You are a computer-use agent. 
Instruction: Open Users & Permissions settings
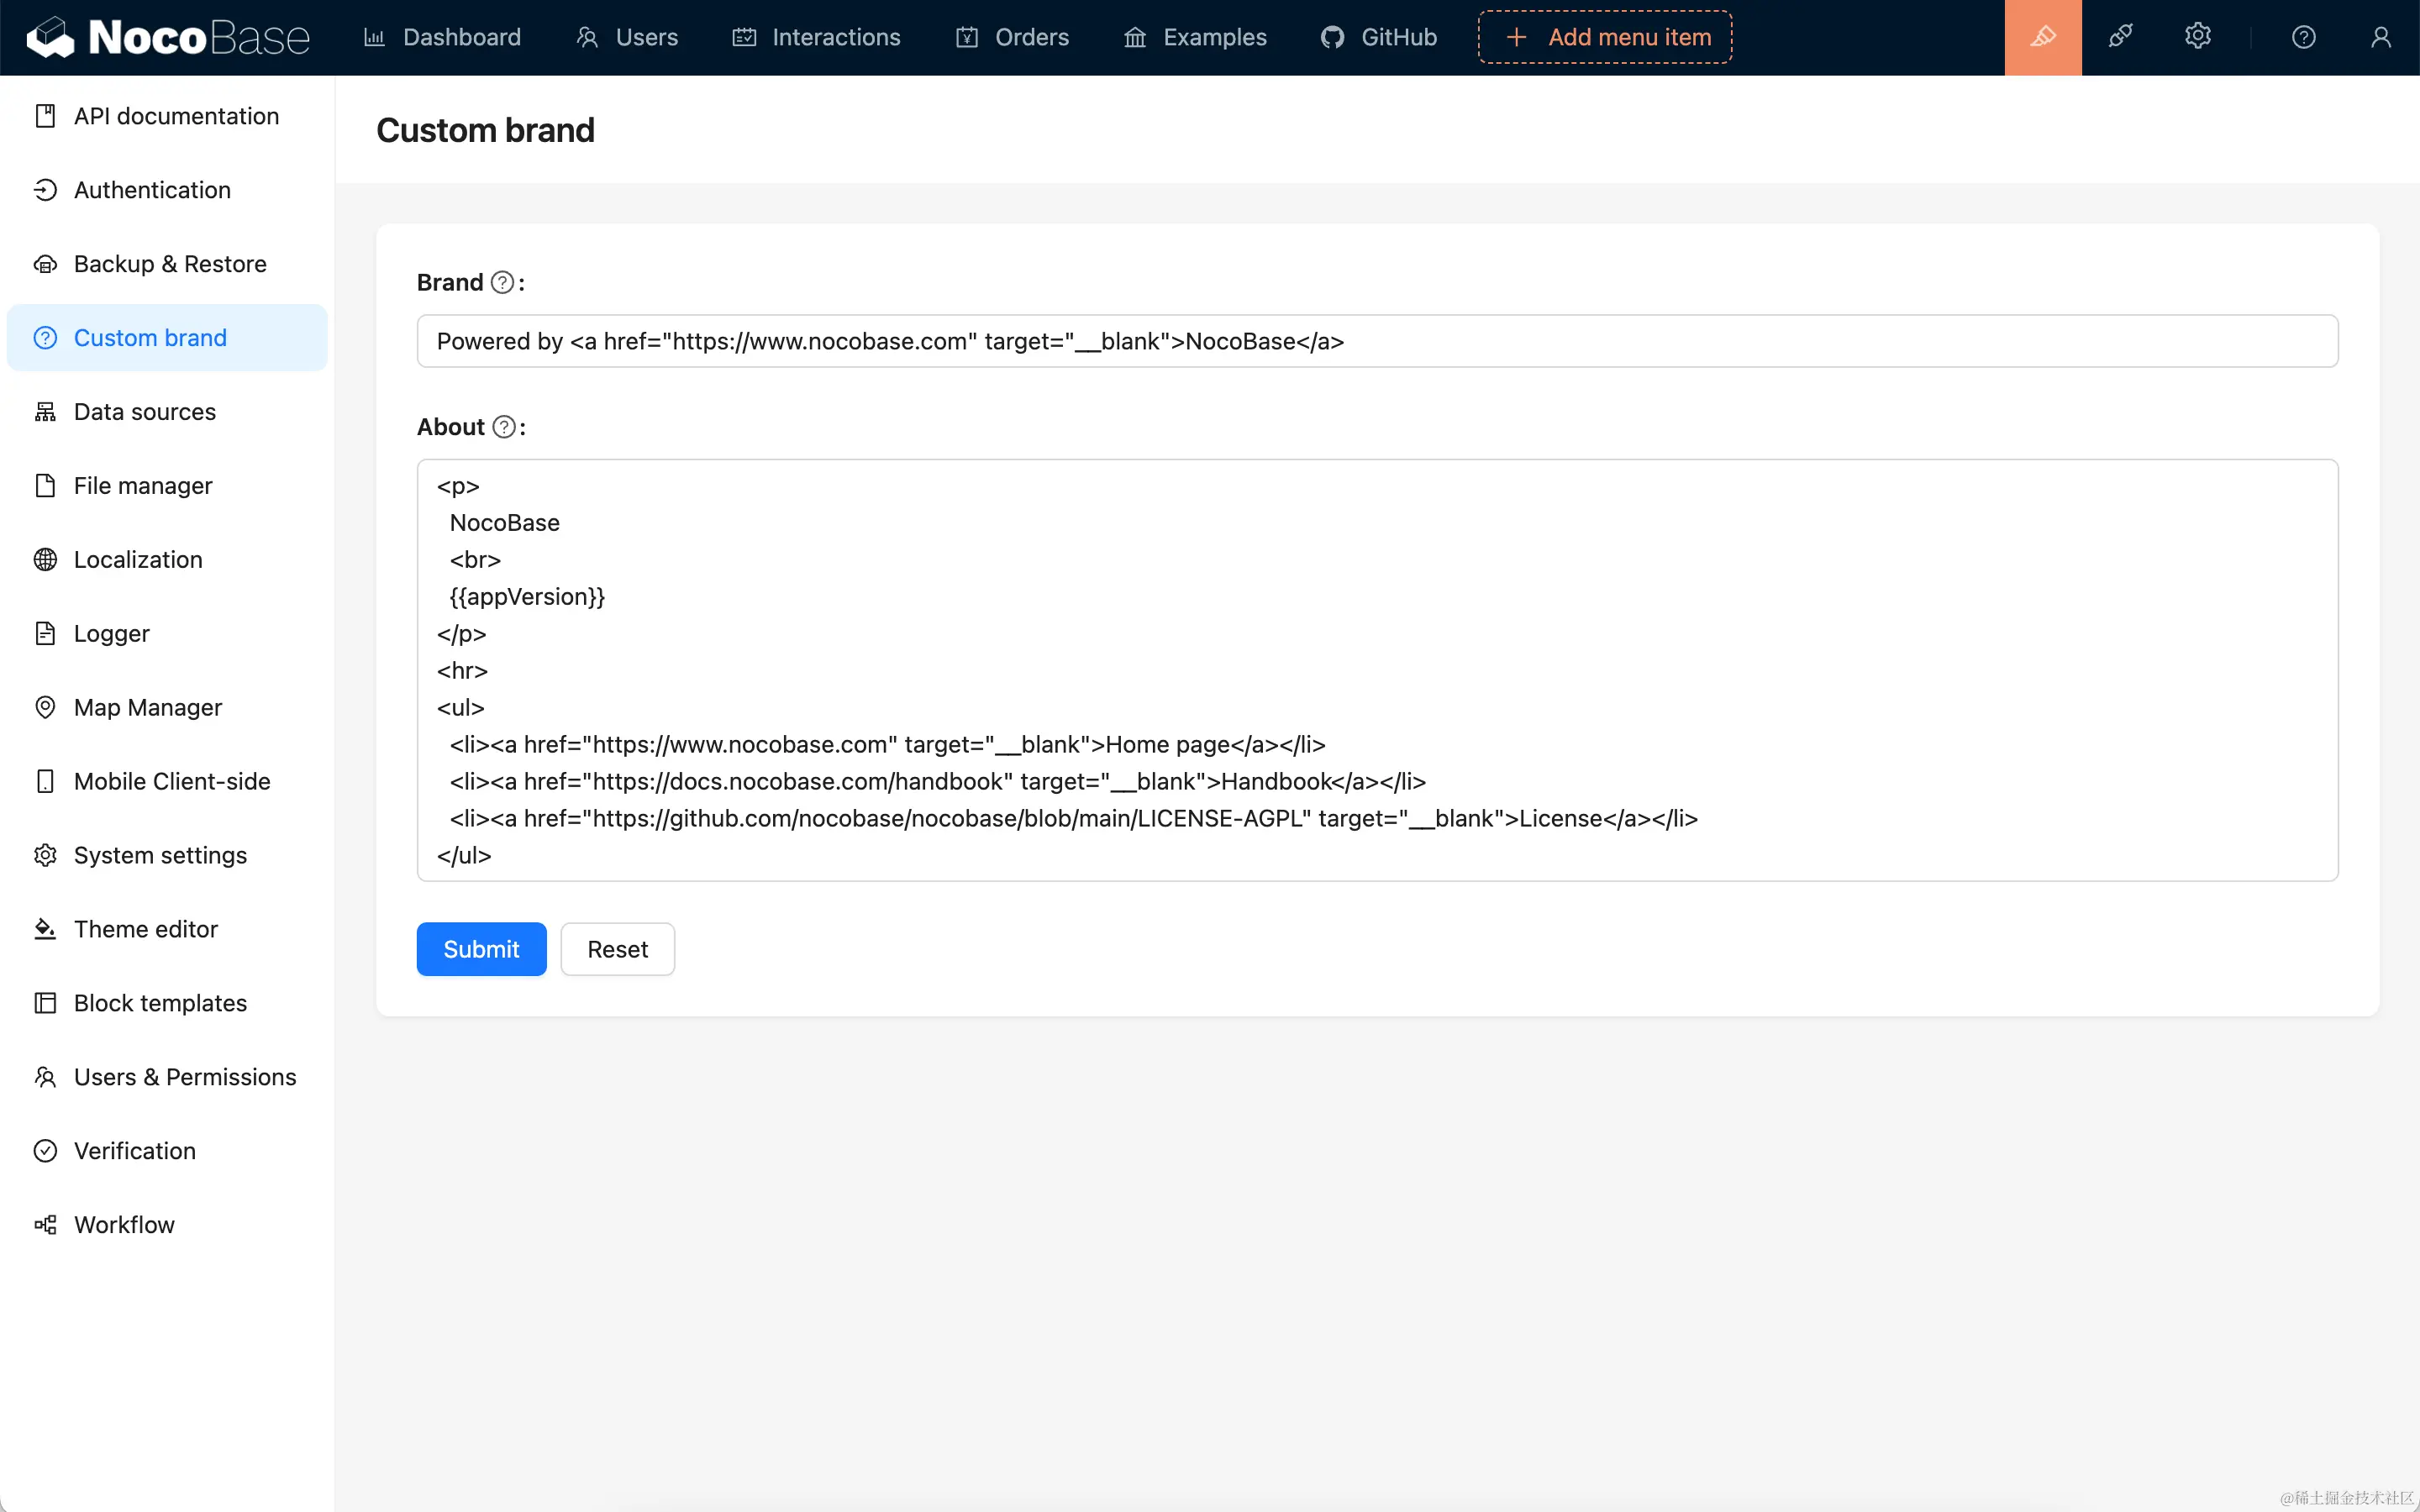coord(167,1077)
